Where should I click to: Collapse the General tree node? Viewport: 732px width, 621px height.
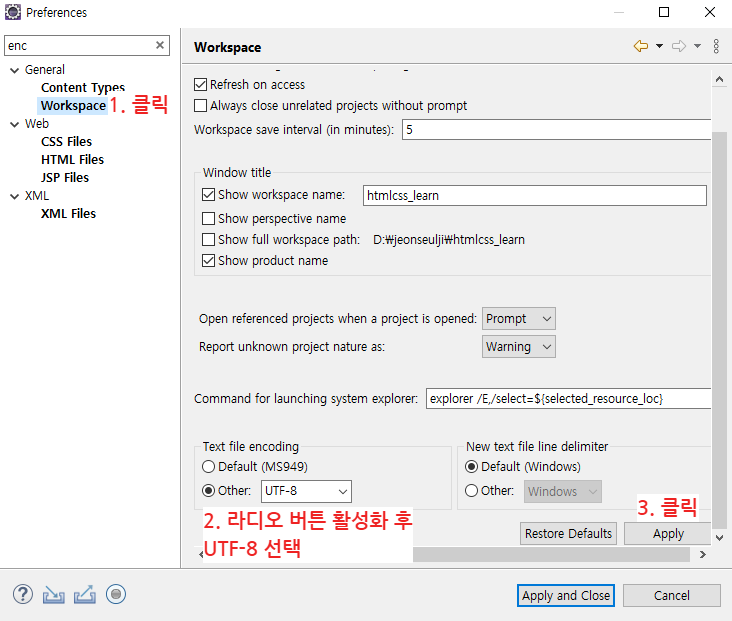[x=15, y=70]
